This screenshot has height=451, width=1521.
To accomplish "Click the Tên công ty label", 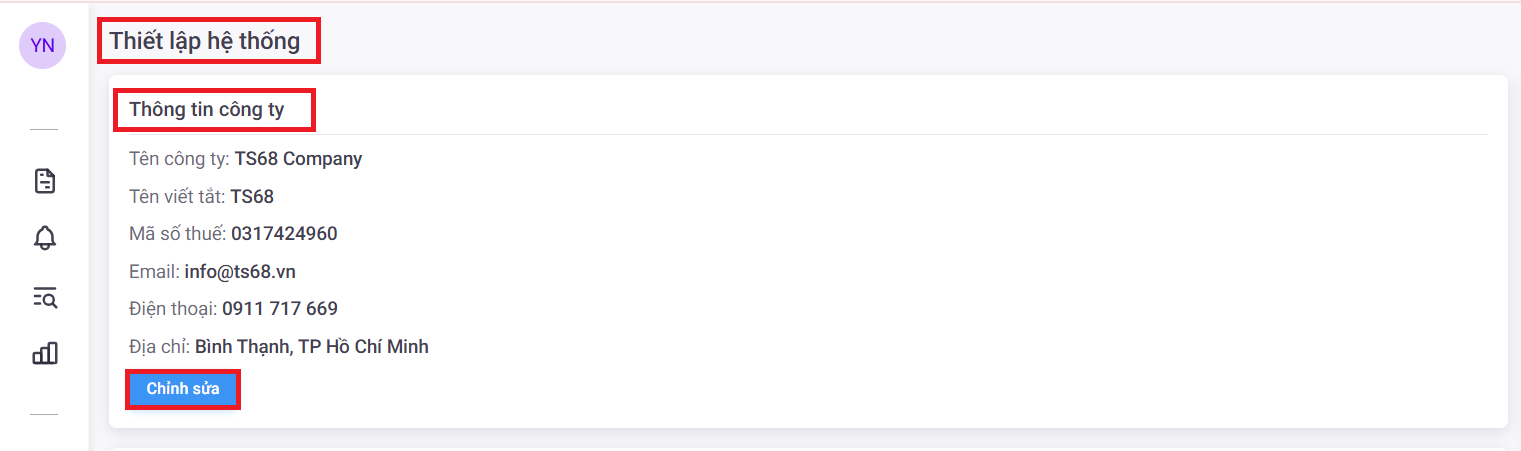I will 180,159.
